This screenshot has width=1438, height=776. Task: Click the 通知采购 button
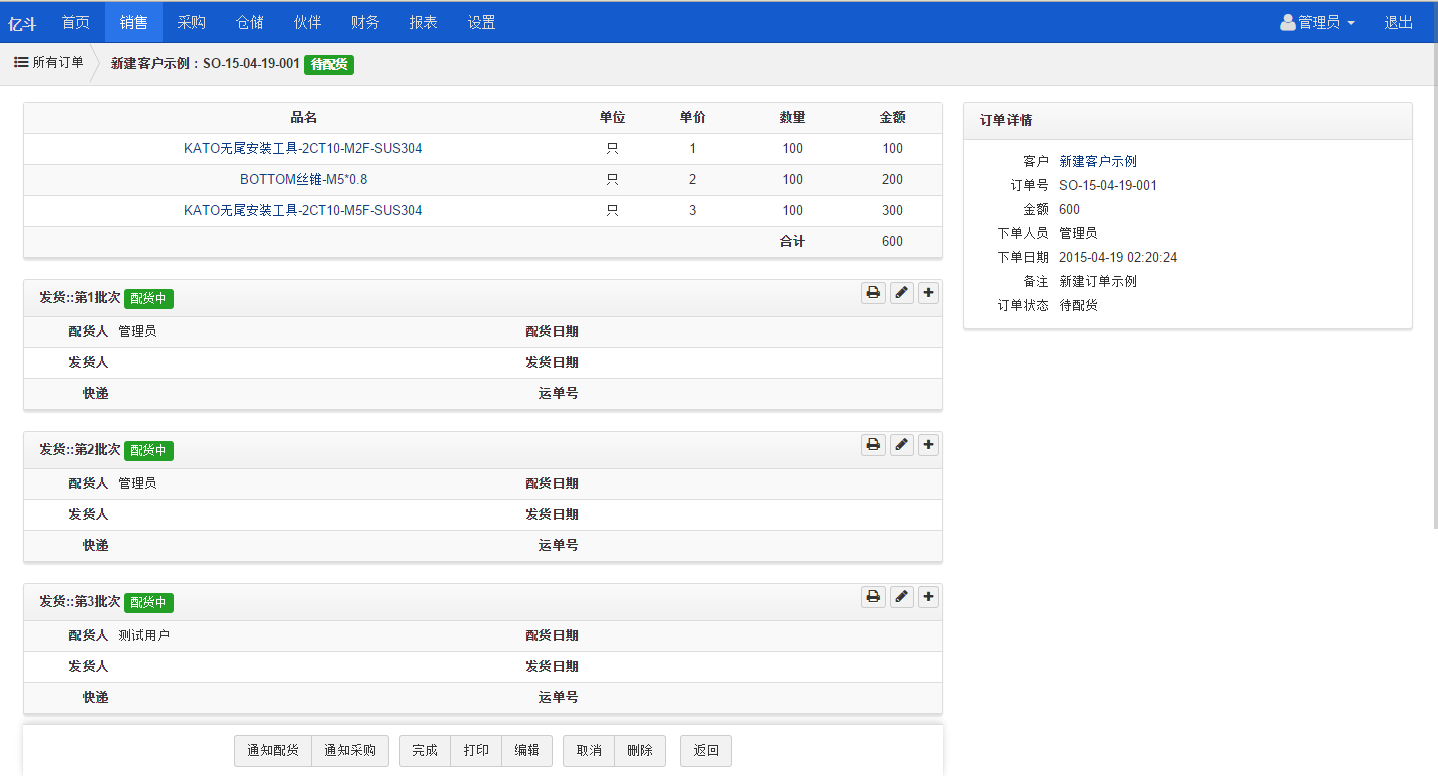[350, 751]
